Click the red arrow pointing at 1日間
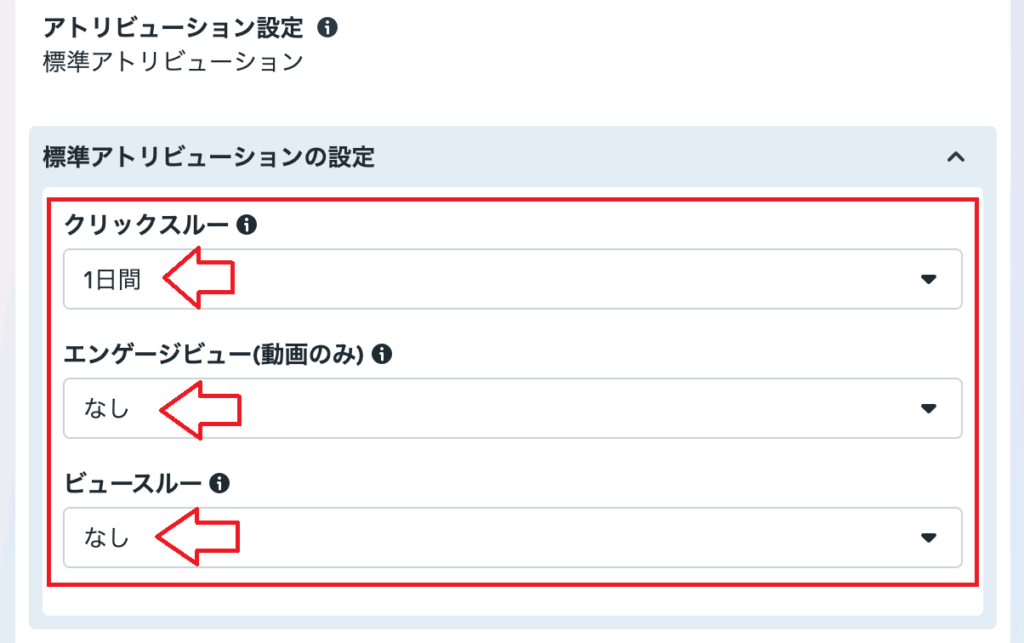 (x=198, y=277)
